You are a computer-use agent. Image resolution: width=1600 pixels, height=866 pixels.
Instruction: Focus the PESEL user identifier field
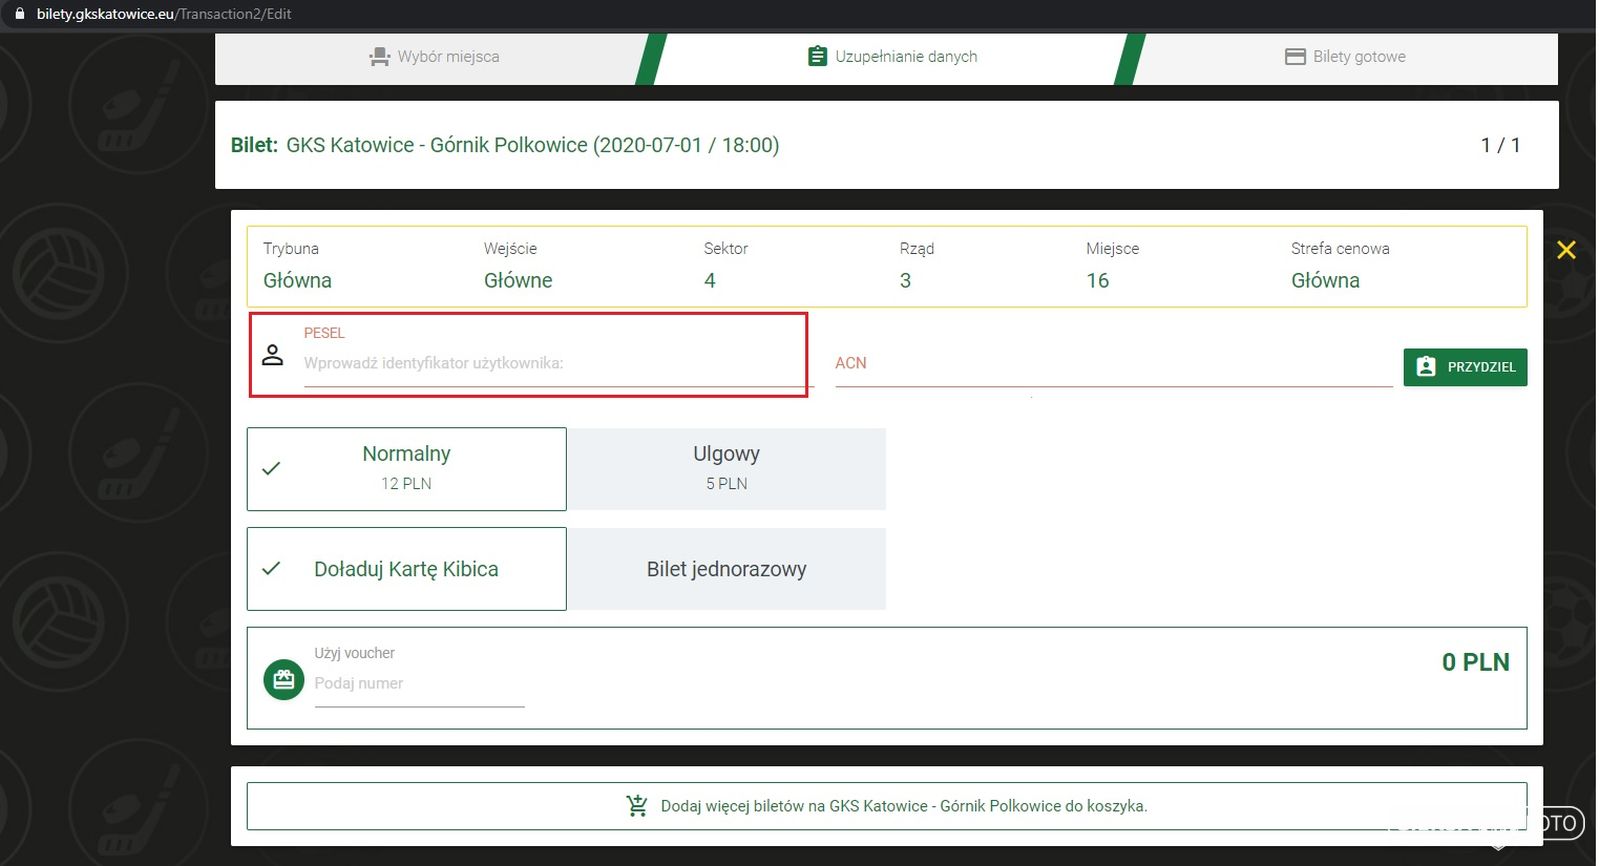pyautogui.click(x=559, y=363)
